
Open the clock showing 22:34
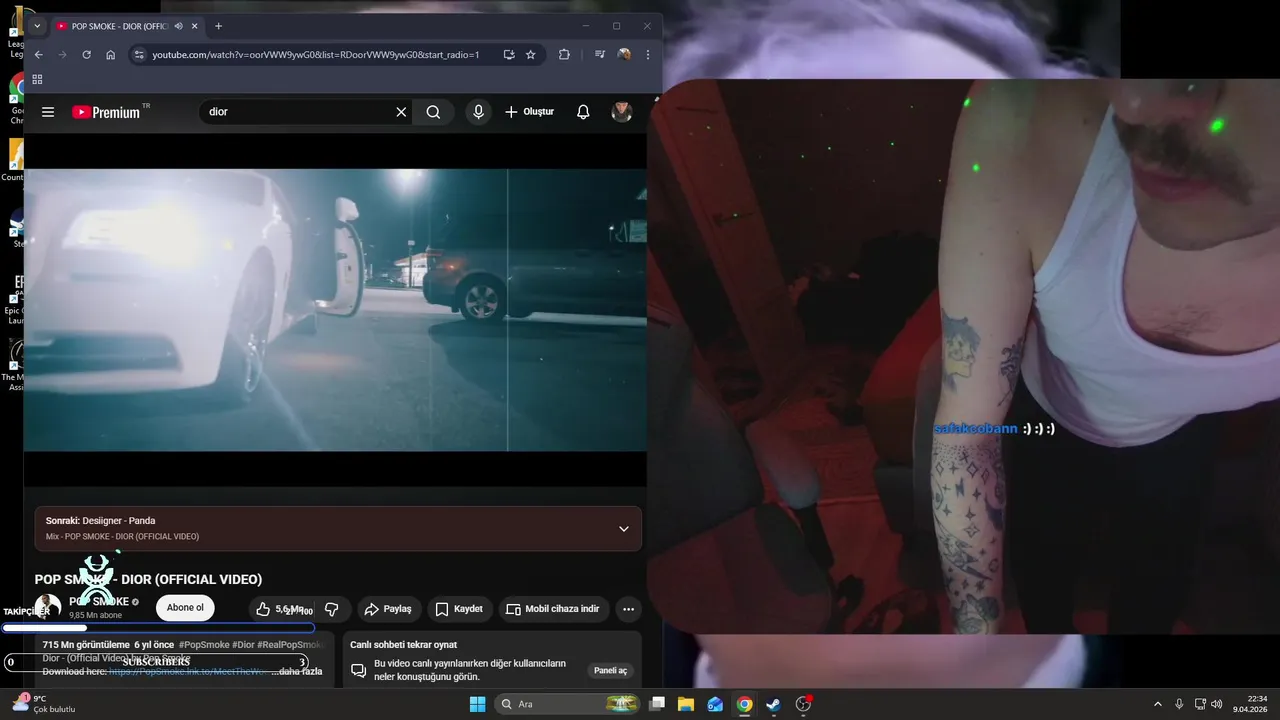1250,704
